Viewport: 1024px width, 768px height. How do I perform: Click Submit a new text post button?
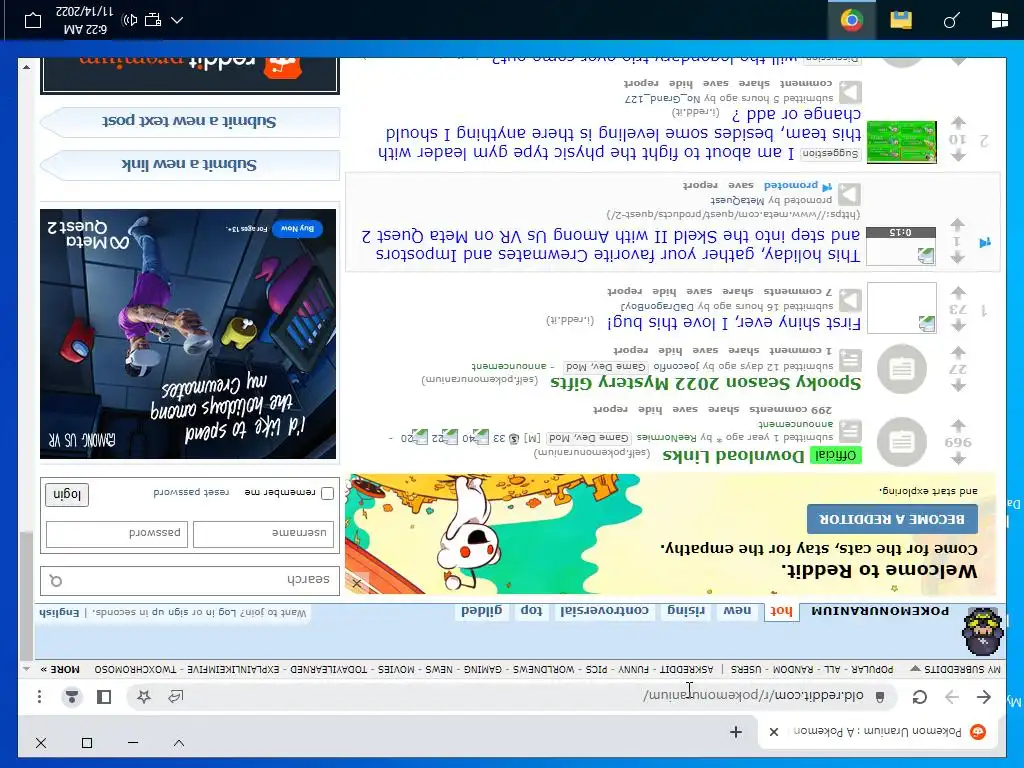coord(189,121)
